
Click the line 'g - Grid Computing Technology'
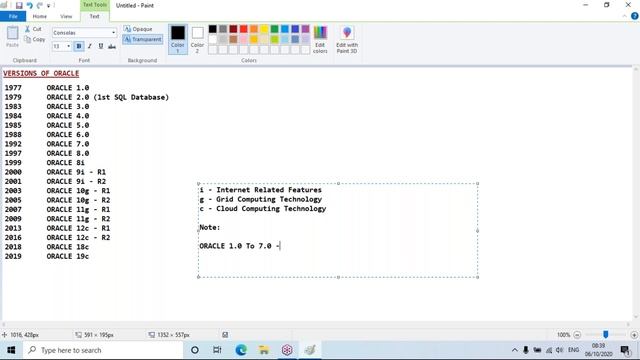point(260,199)
